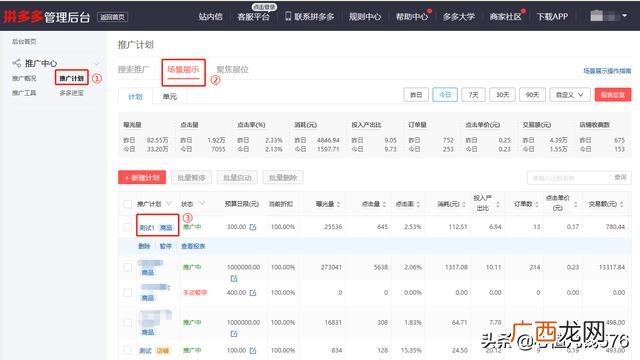Click the 批量暂停 button
This screenshot has height=360, width=640.
tap(191, 178)
